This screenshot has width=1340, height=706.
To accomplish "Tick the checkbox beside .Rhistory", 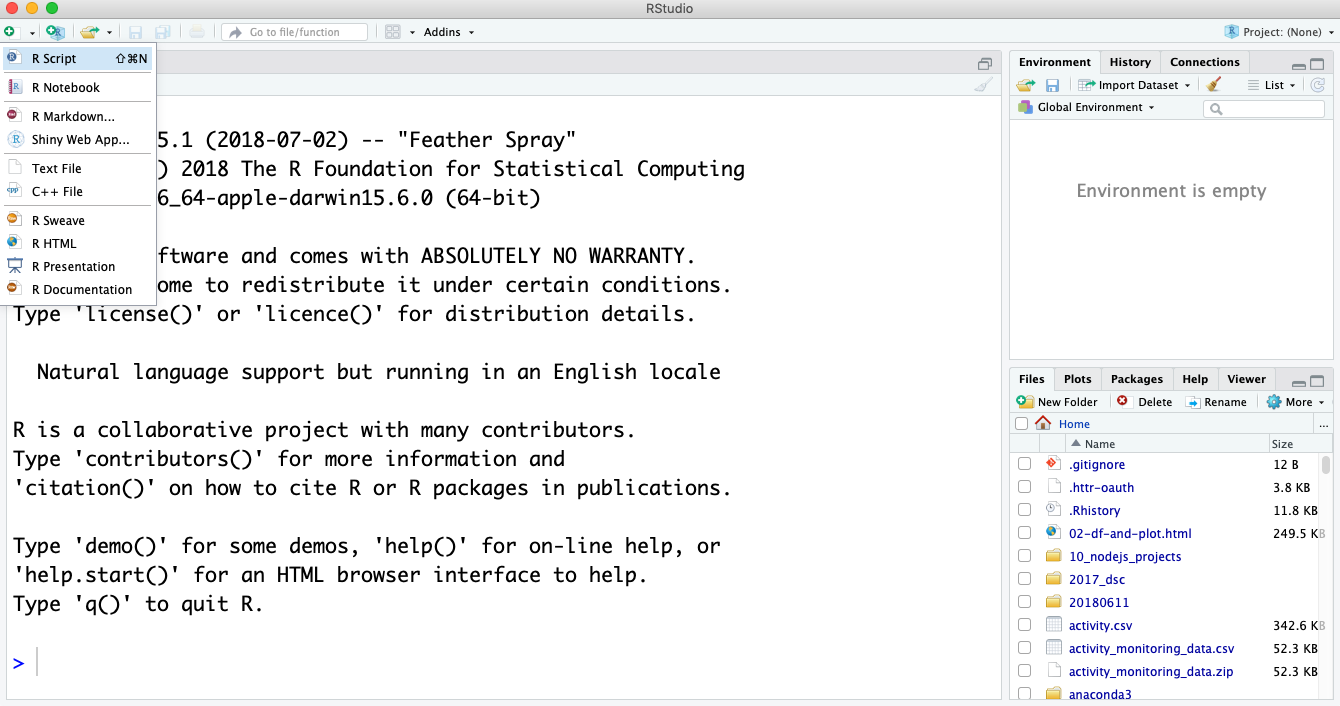I will coord(1024,510).
